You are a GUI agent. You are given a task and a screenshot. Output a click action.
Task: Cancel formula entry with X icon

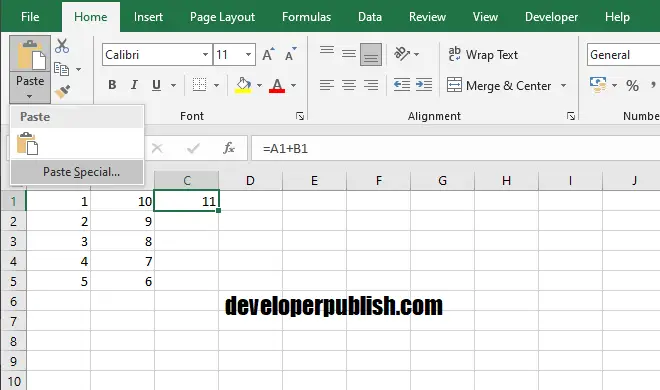click(x=157, y=148)
